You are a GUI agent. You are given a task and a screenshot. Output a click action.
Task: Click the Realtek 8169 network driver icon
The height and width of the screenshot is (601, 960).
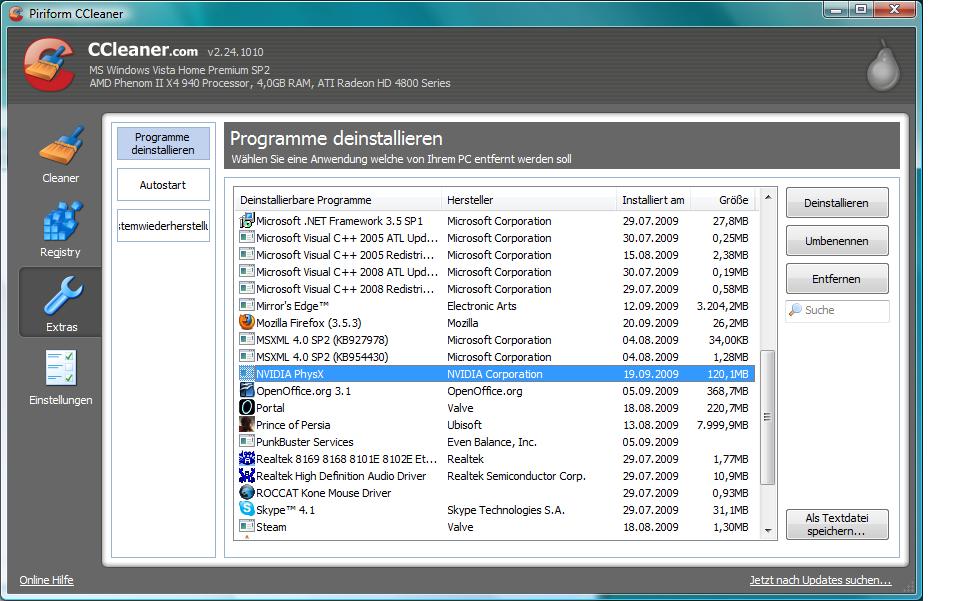247,458
